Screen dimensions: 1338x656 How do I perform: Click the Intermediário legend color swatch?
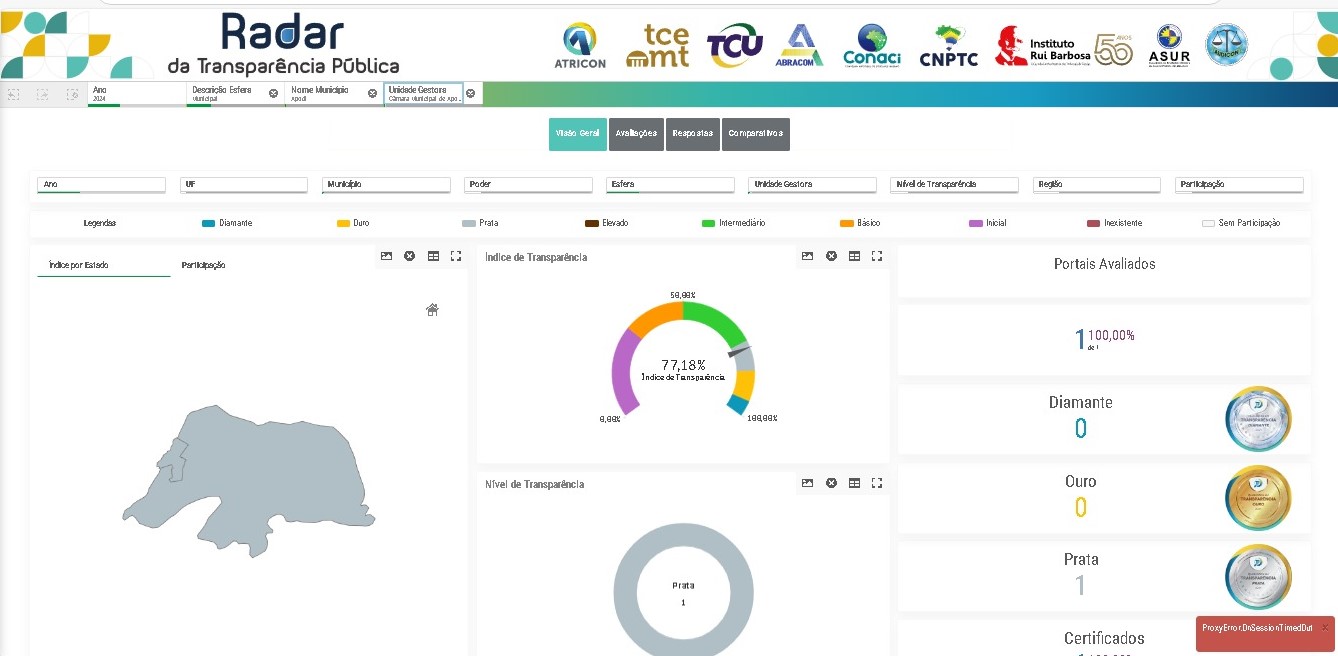pos(708,223)
